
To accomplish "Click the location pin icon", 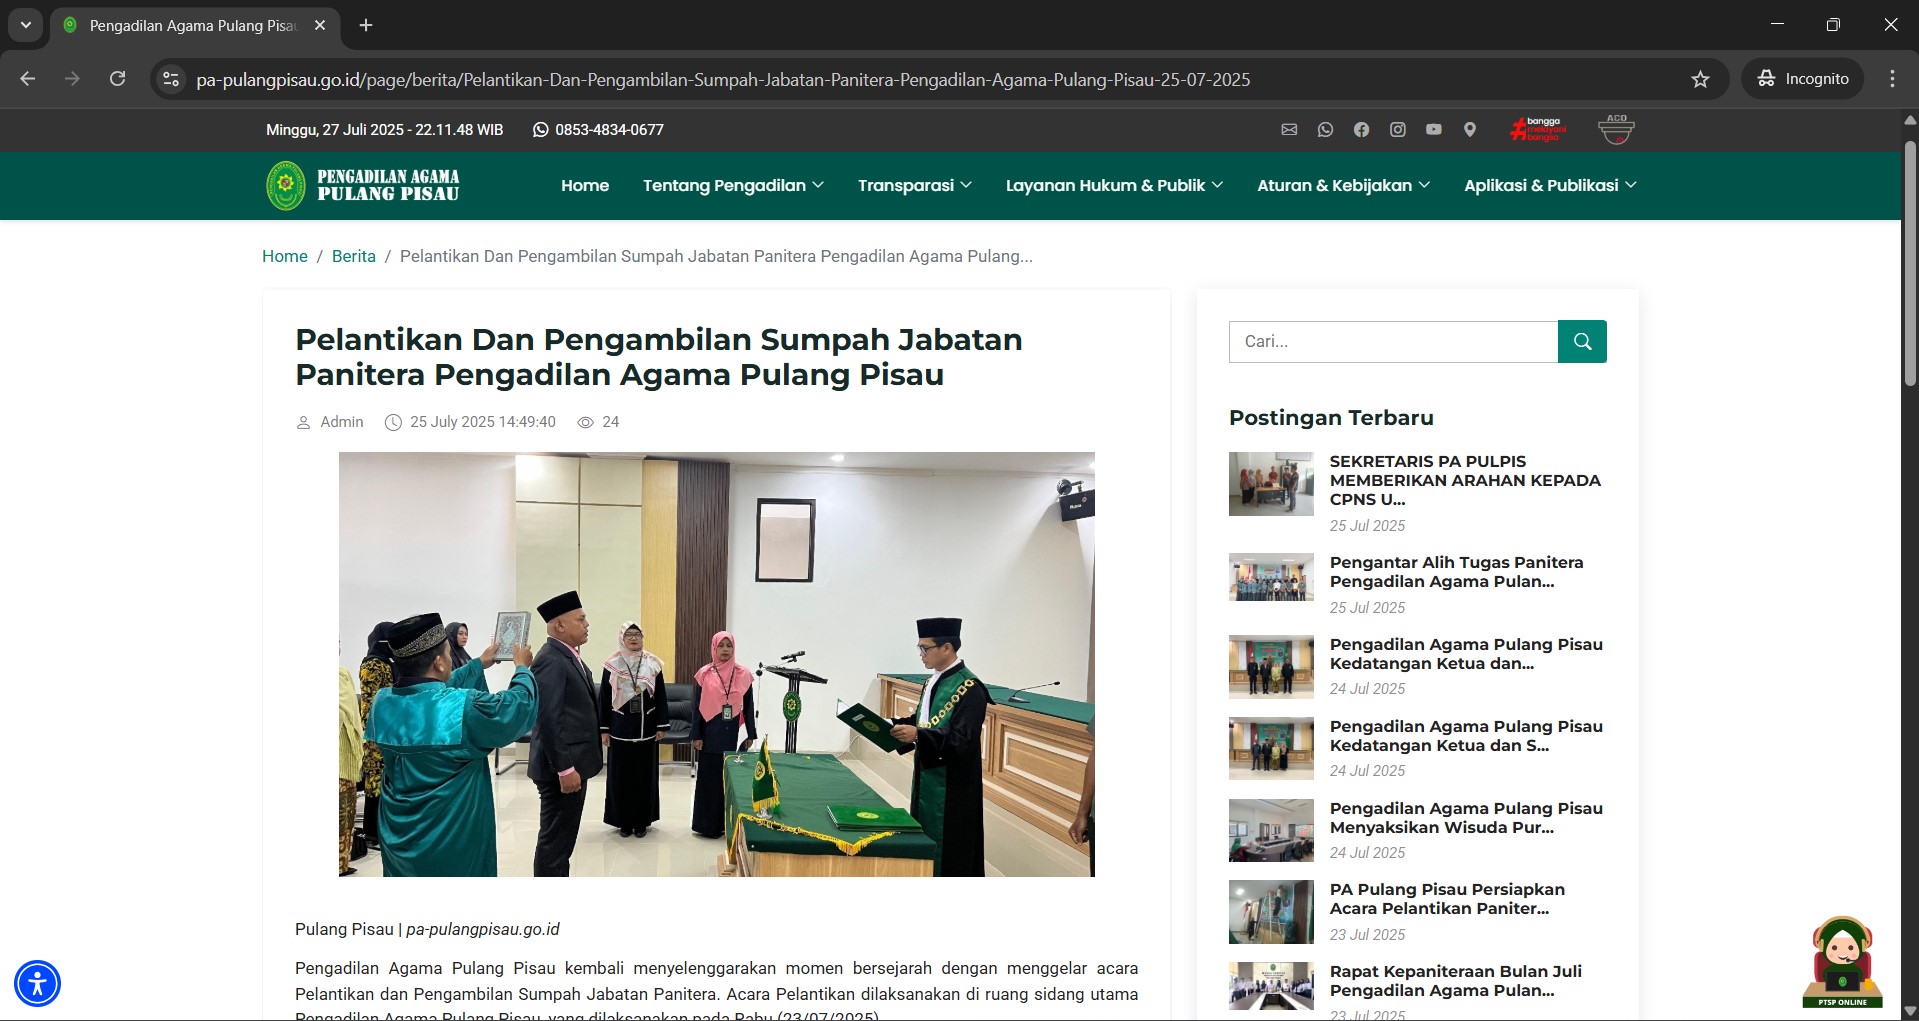I will tap(1469, 130).
